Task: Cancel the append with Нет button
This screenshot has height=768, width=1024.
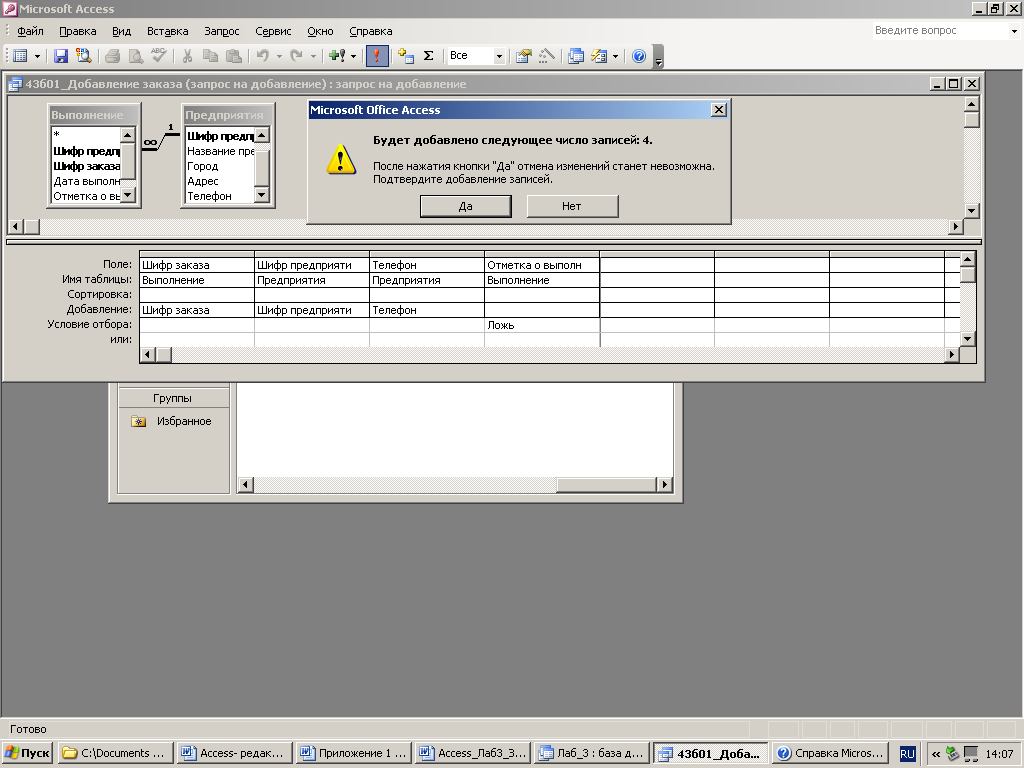Action: click(x=572, y=206)
